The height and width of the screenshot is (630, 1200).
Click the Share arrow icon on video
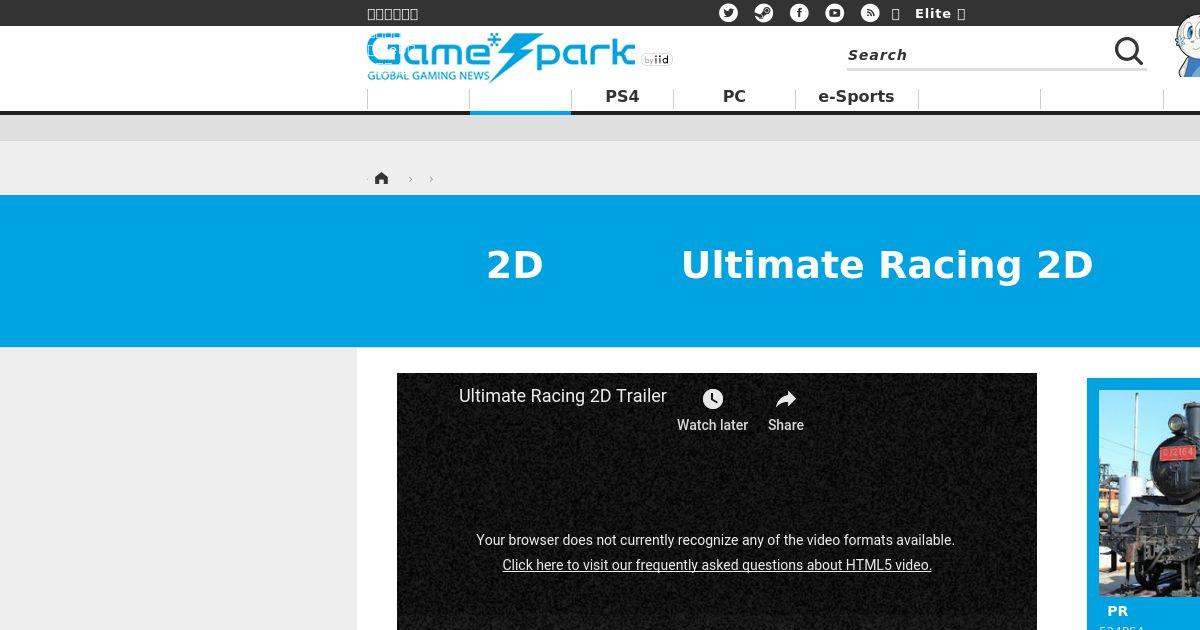pyautogui.click(x=786, y=399)
